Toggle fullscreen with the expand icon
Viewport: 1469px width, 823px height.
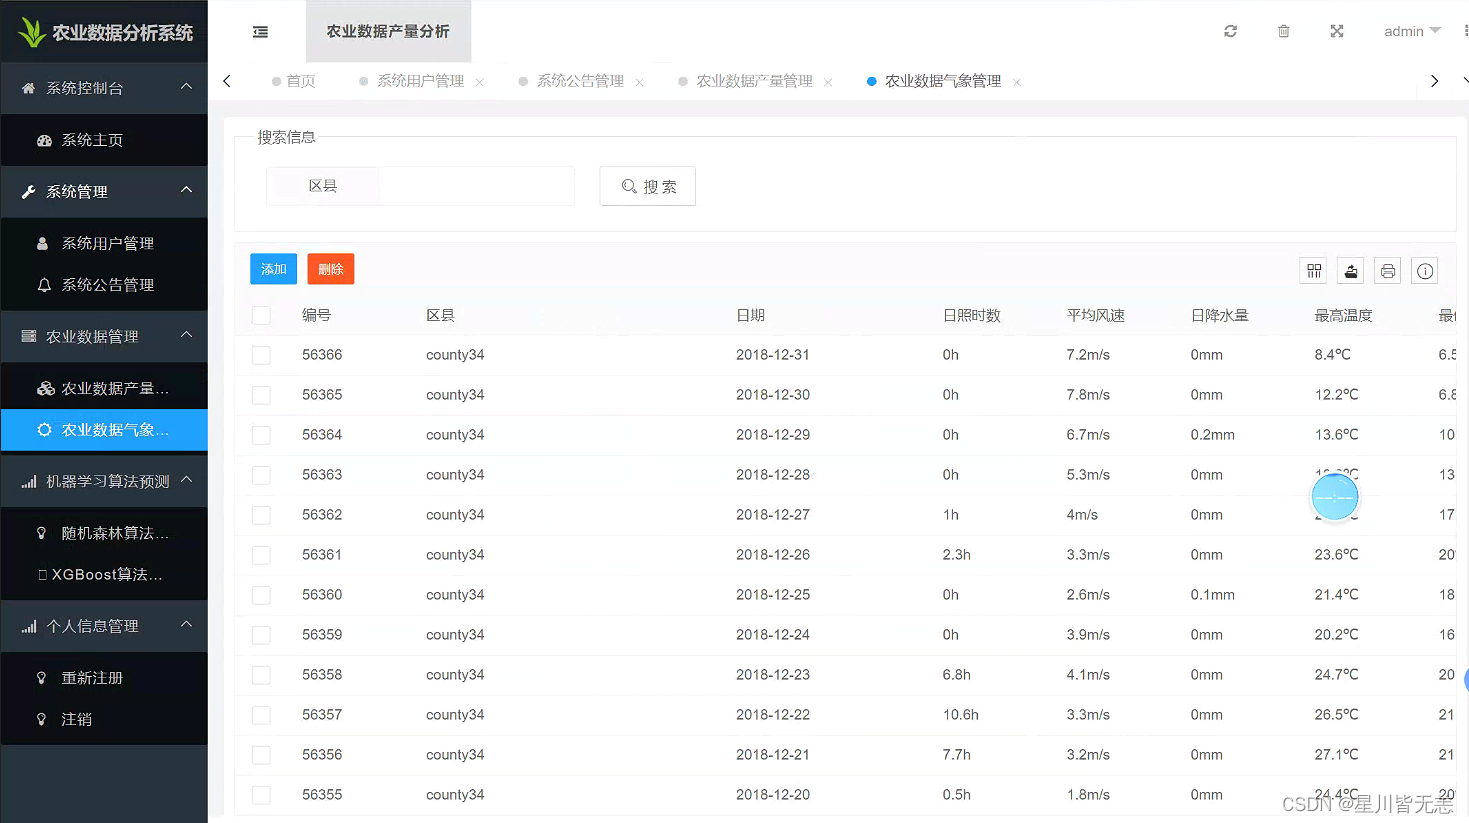(1337, 32)
